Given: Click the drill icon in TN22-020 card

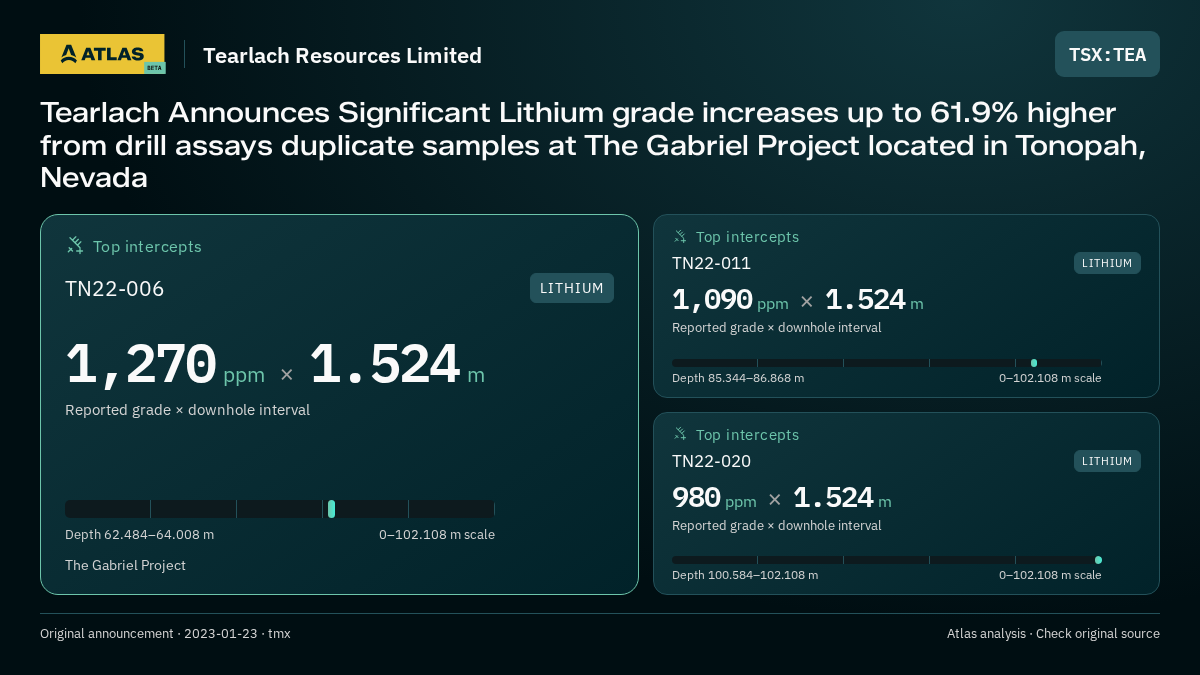Looking at the screenshot, I should point(680,435).
